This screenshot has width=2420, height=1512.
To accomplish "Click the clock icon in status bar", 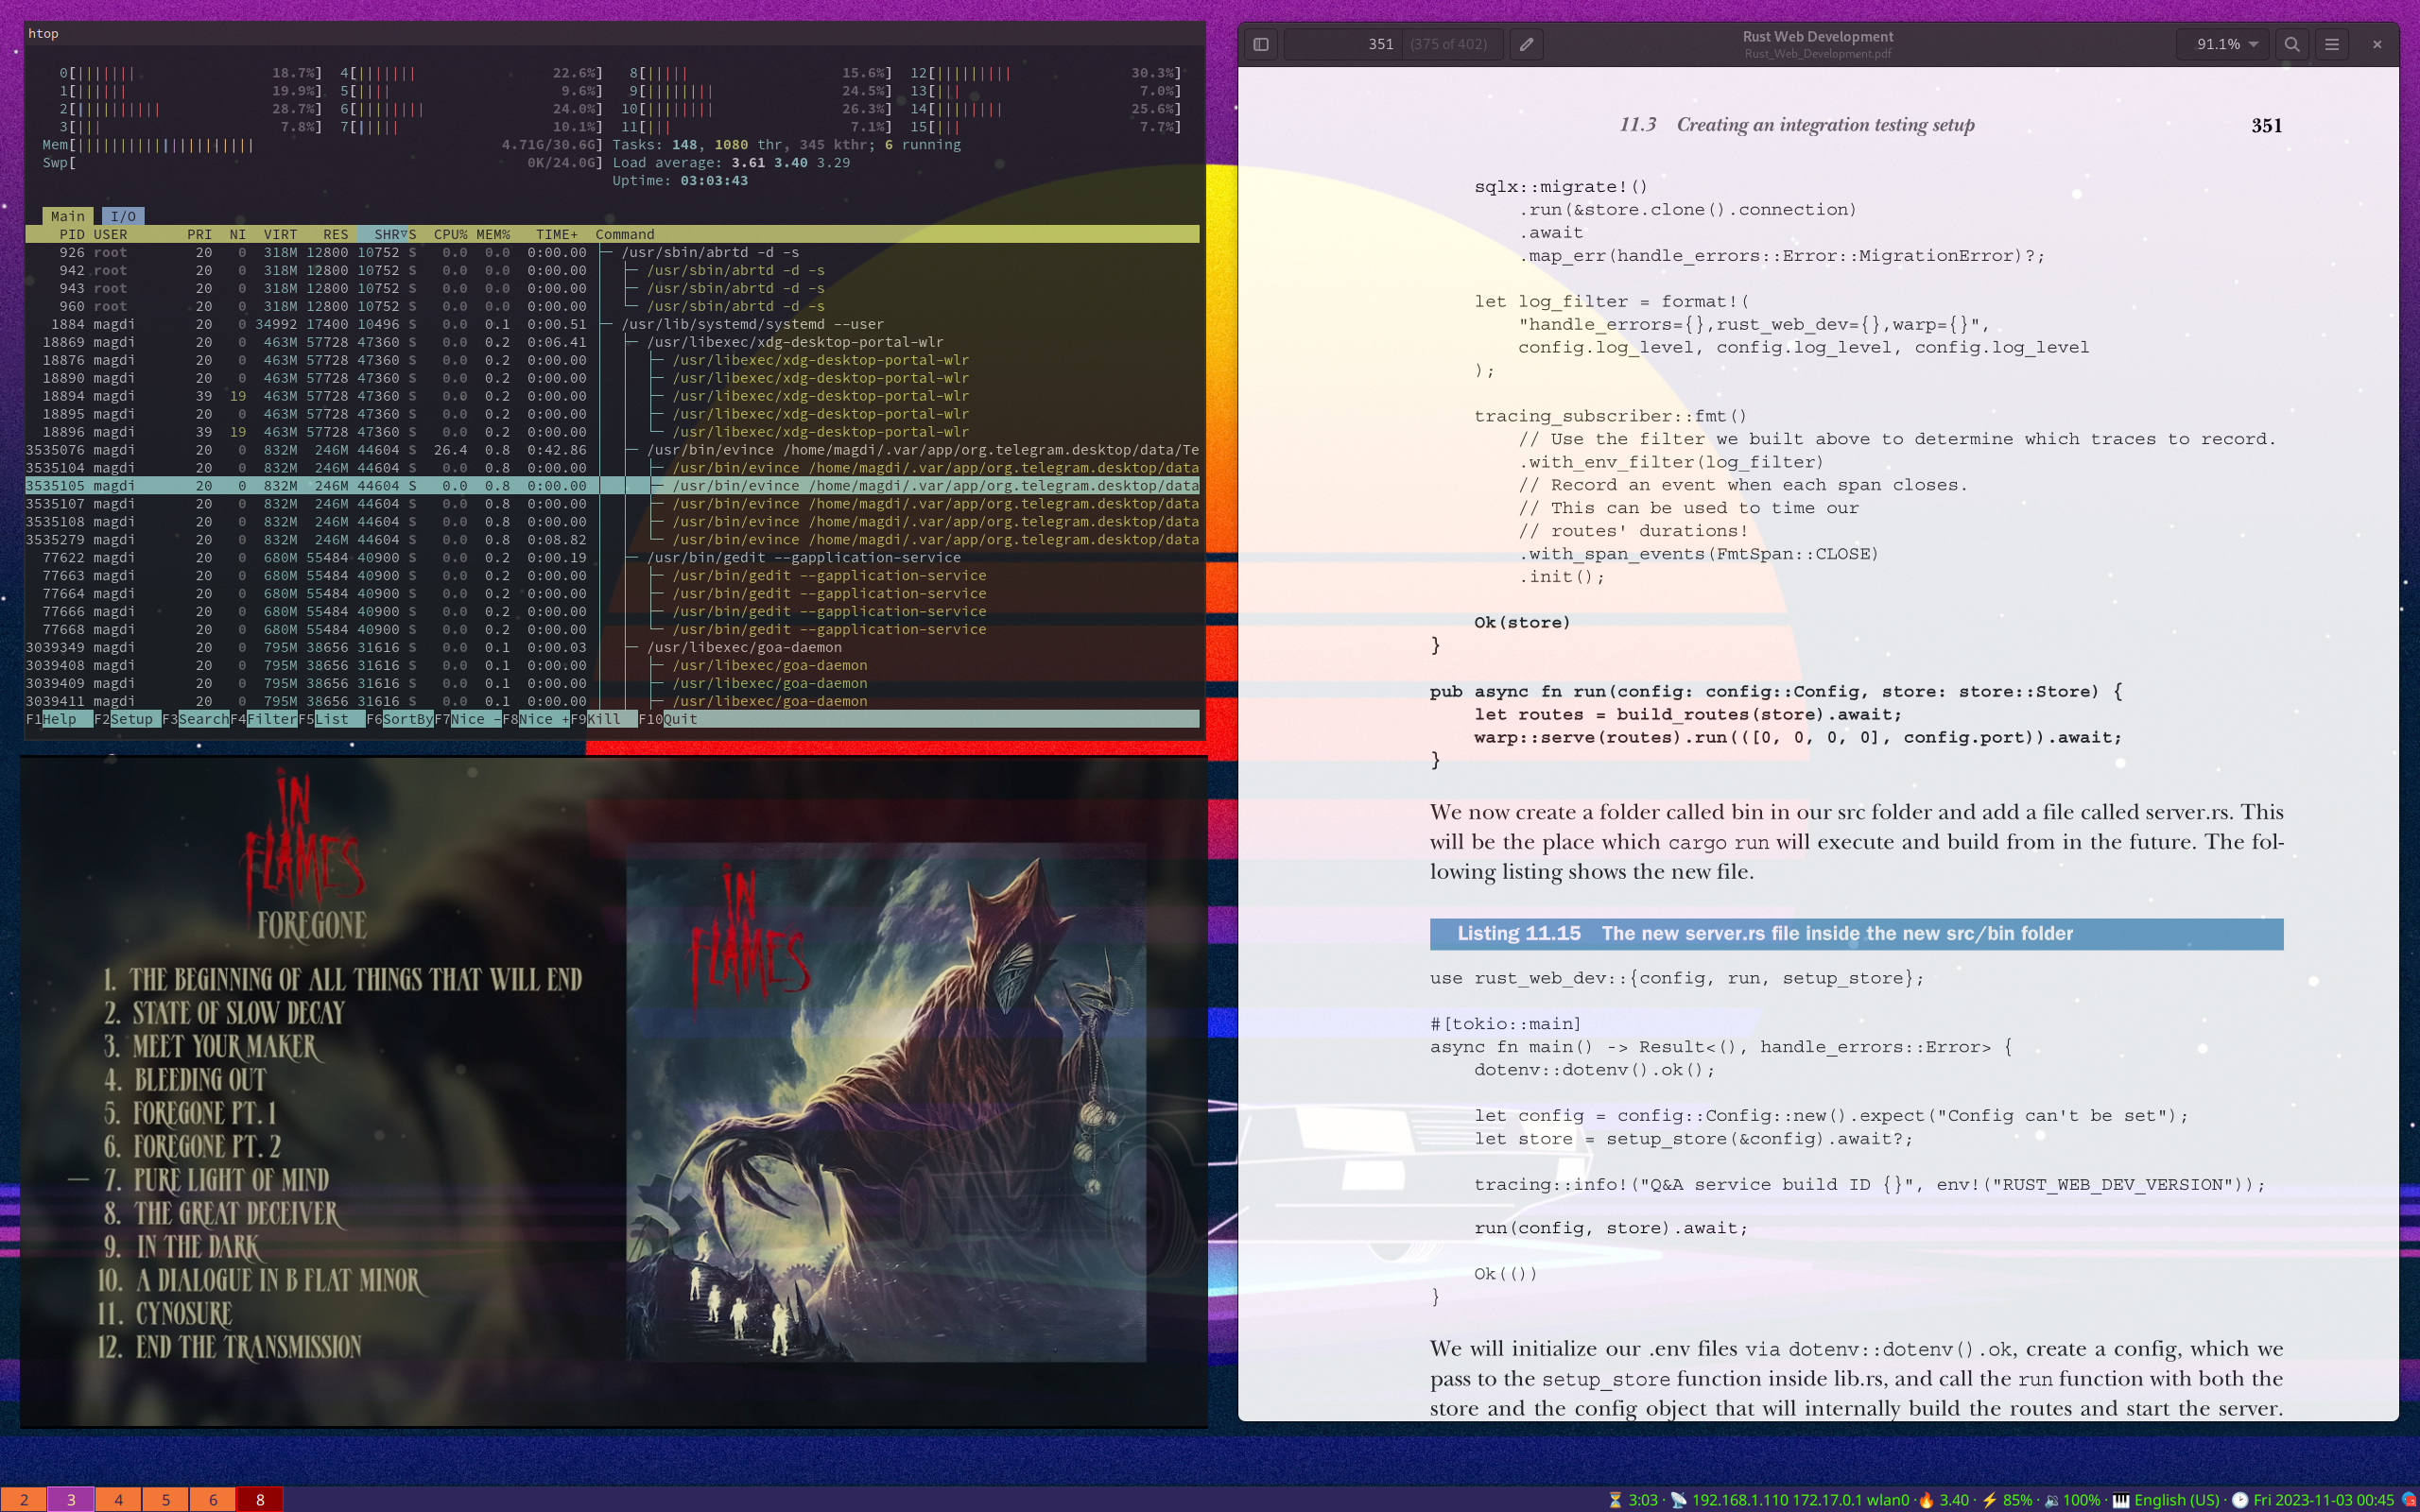I will coord(2240,1500).
